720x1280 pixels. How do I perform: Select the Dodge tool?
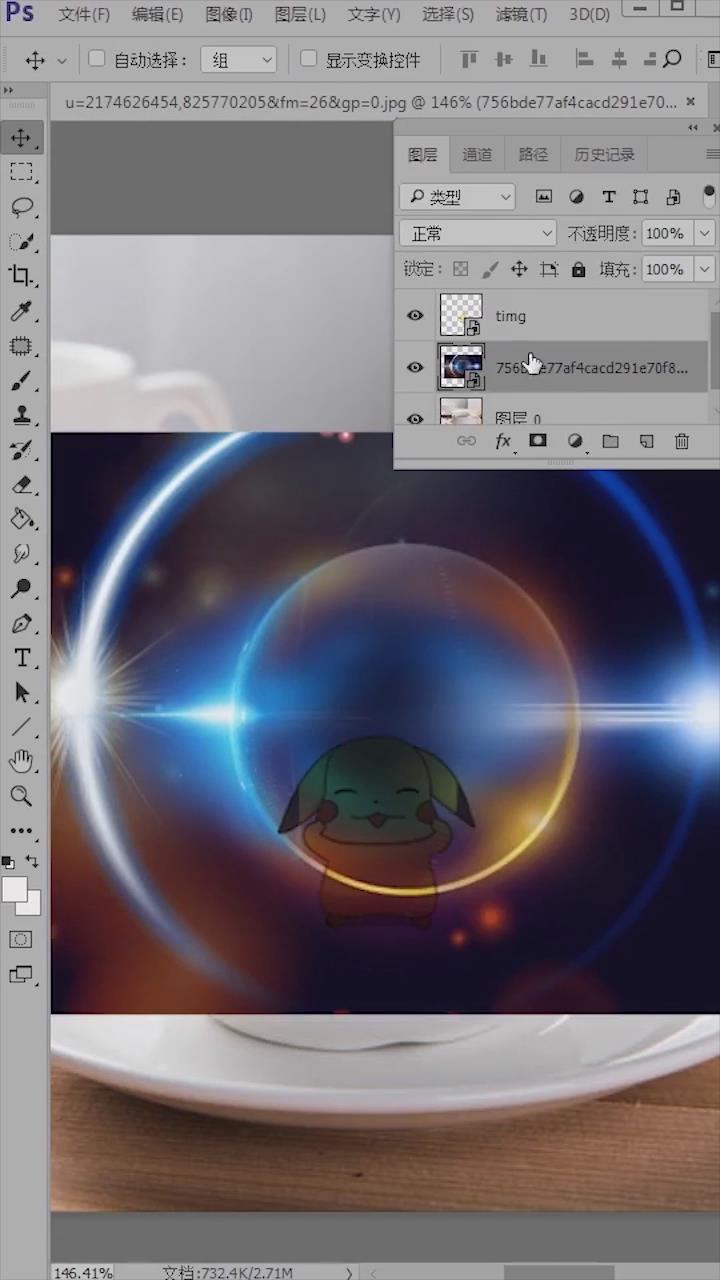(x=21, y=589)
